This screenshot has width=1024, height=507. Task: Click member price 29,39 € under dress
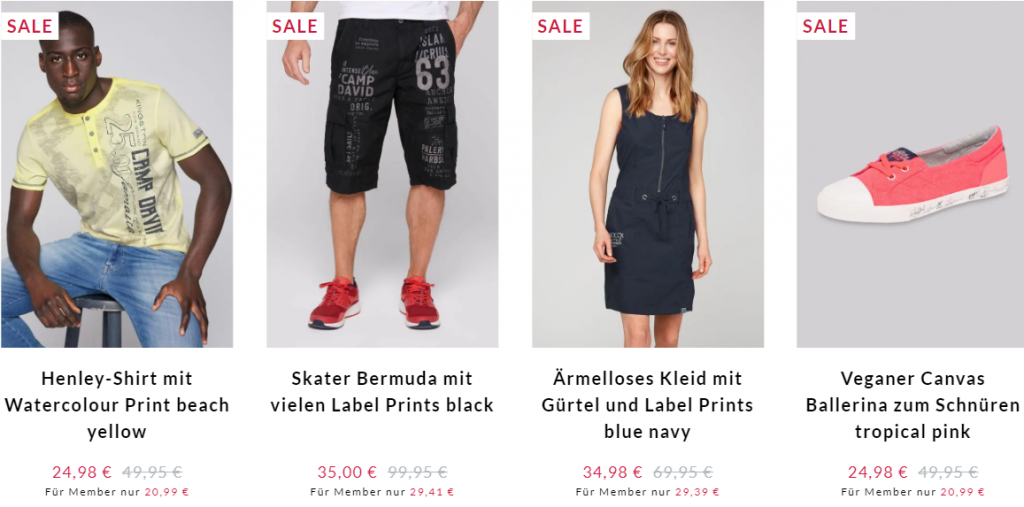point(697,492)
